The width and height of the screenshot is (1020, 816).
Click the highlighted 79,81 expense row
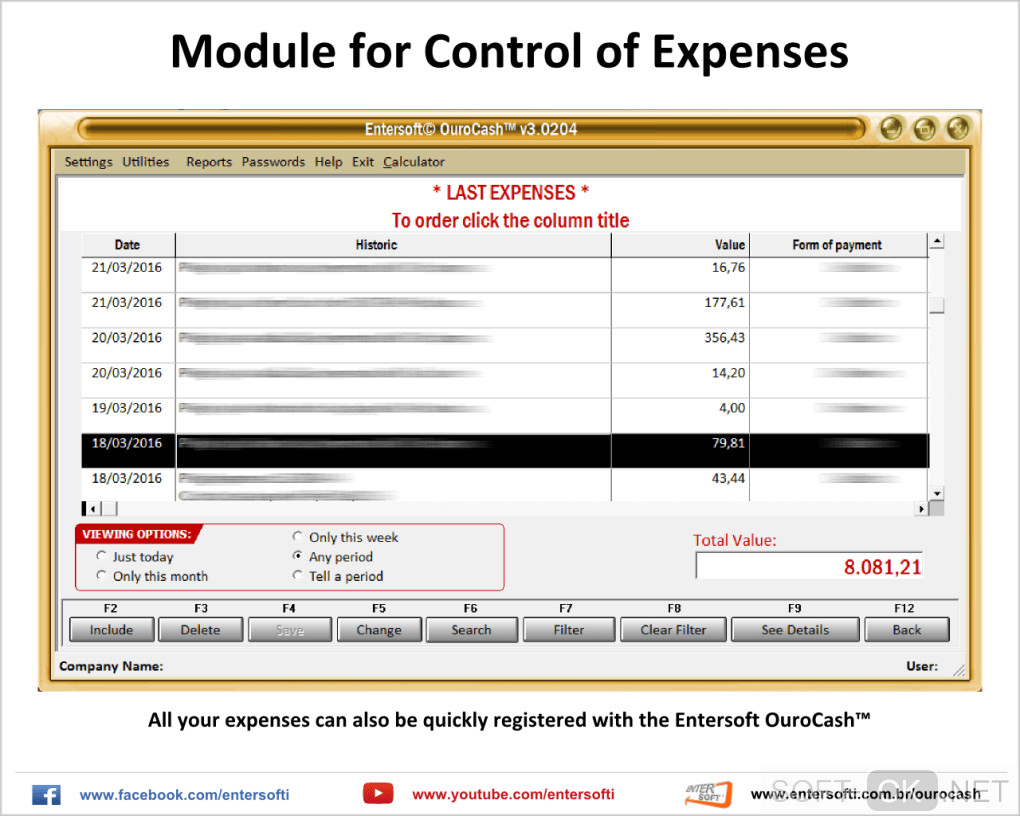(505, 450)
